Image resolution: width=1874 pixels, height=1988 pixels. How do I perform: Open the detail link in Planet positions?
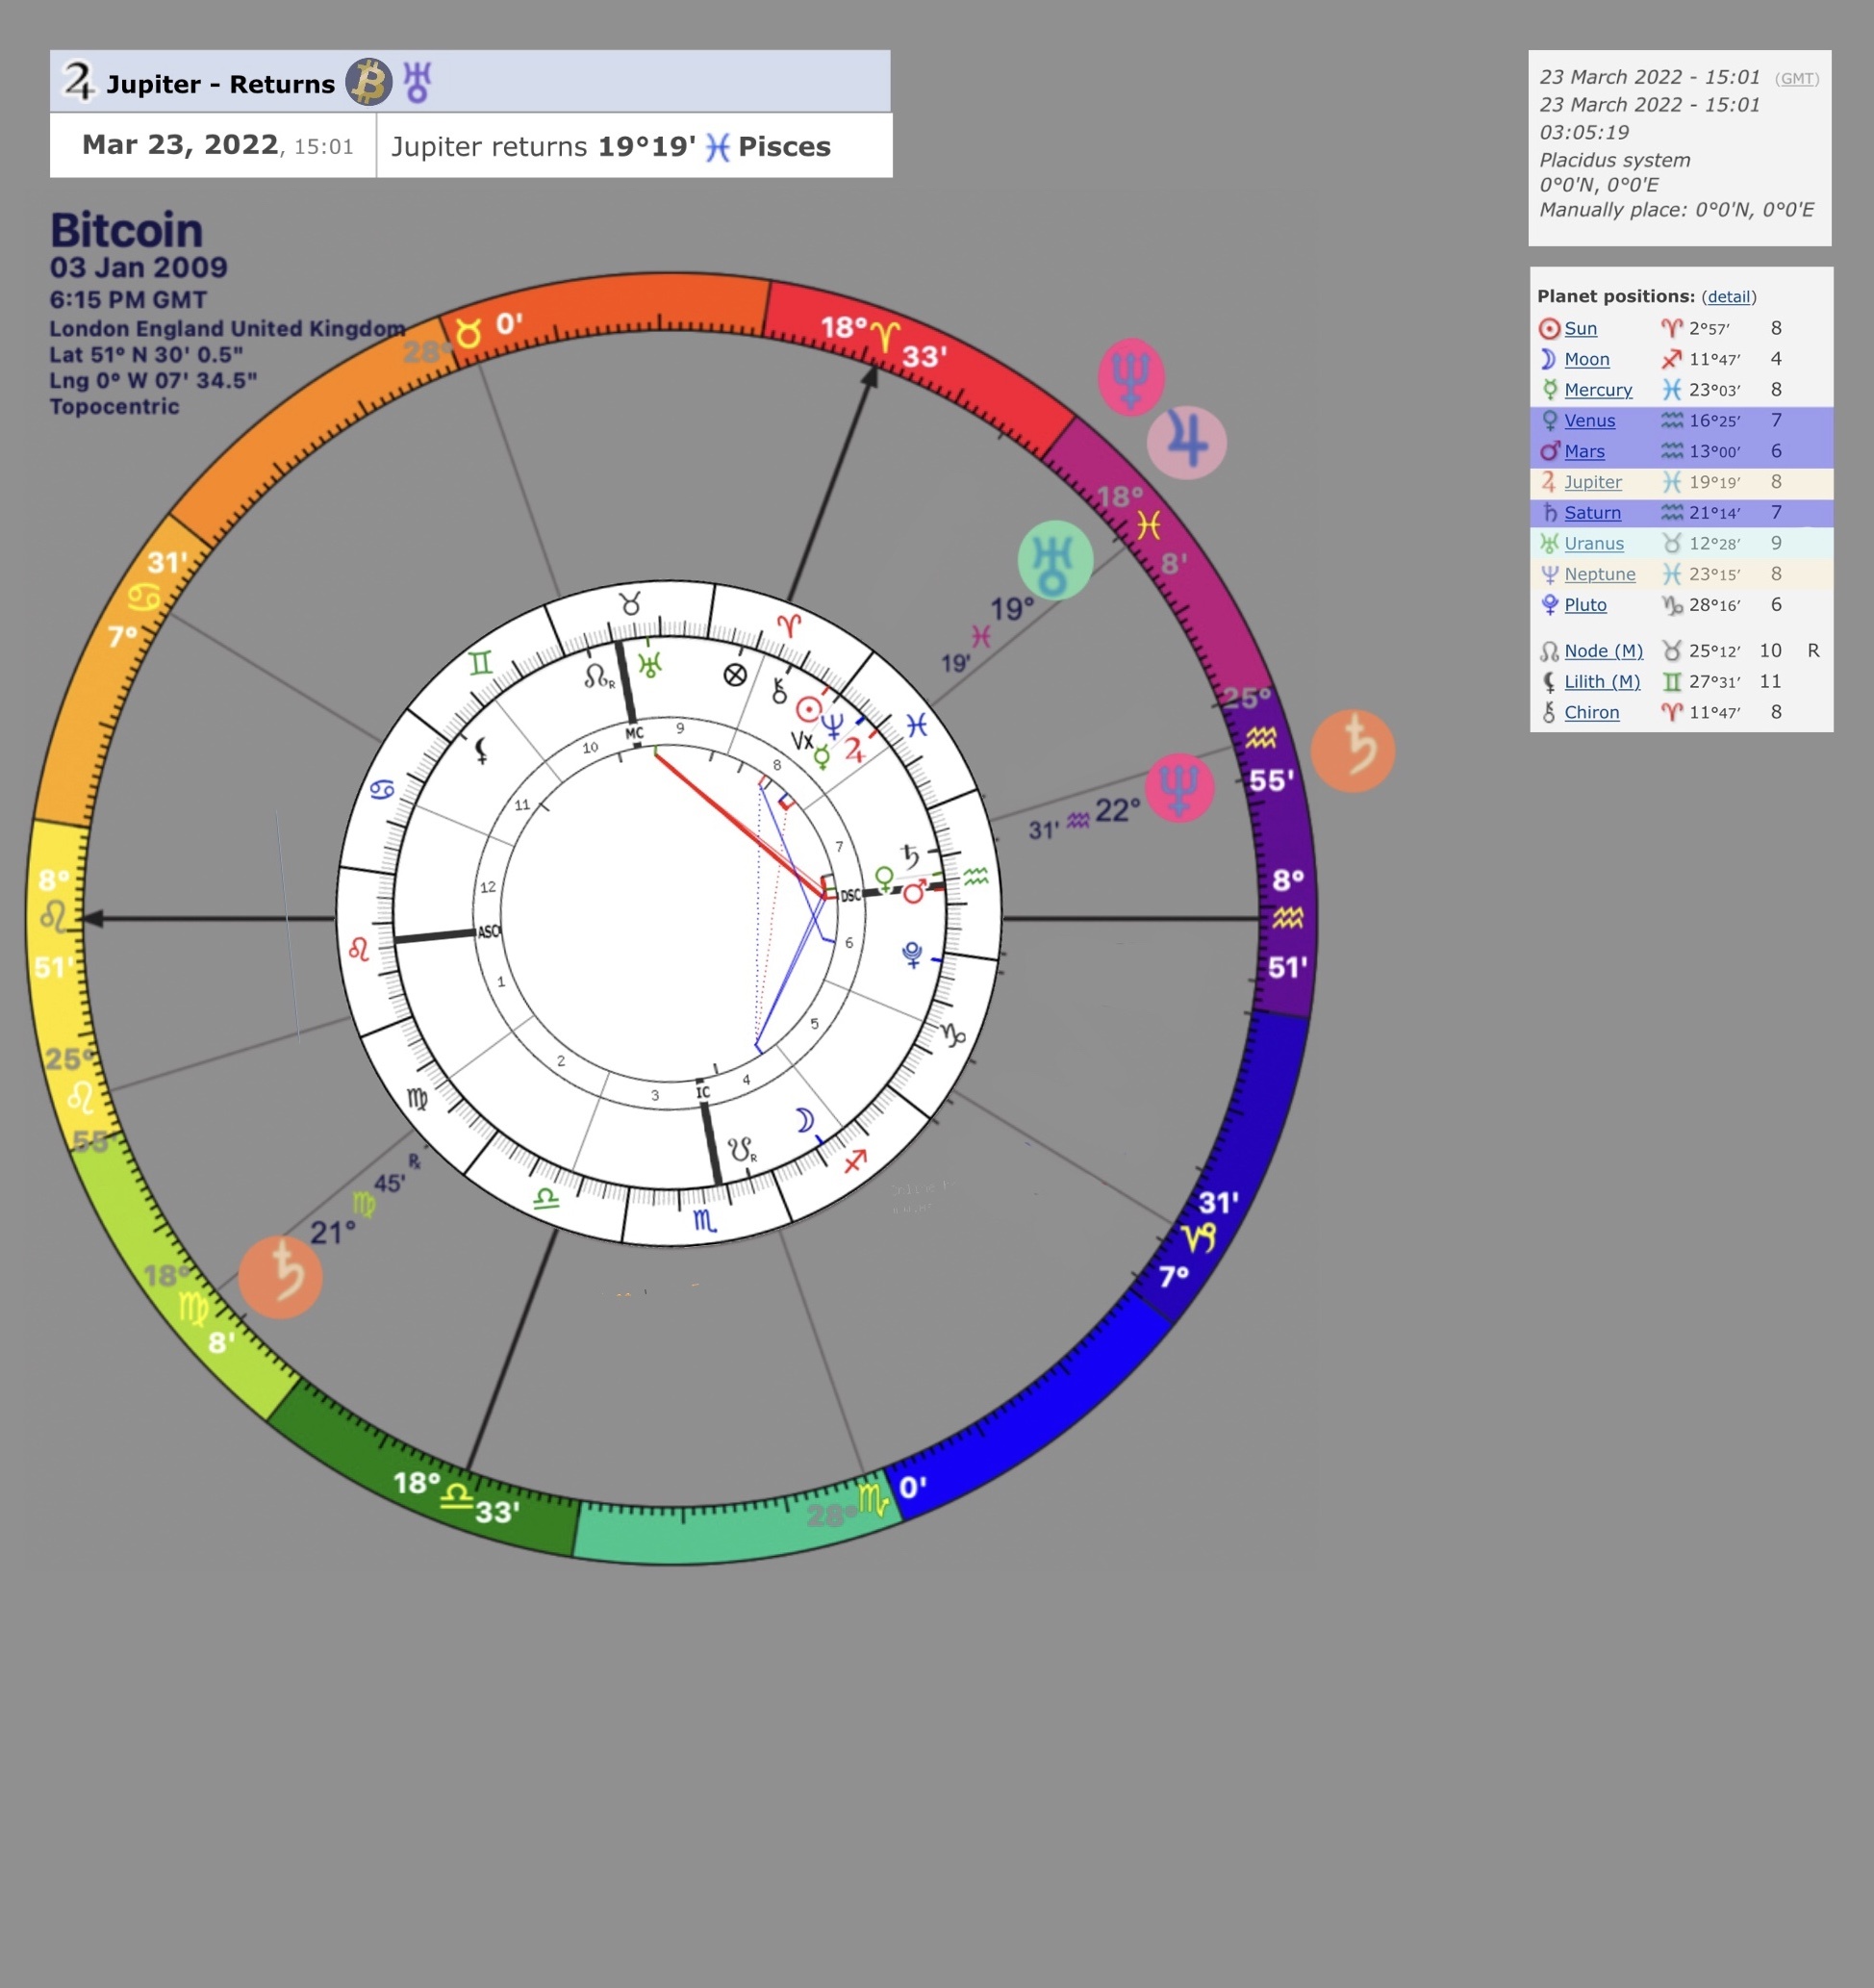click(1729, 297)
